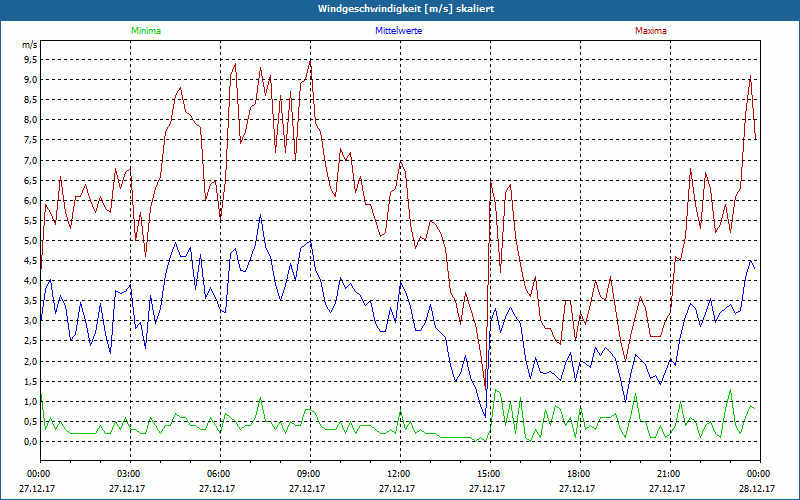Click the '0,5' y-axis value

point(31,421)
